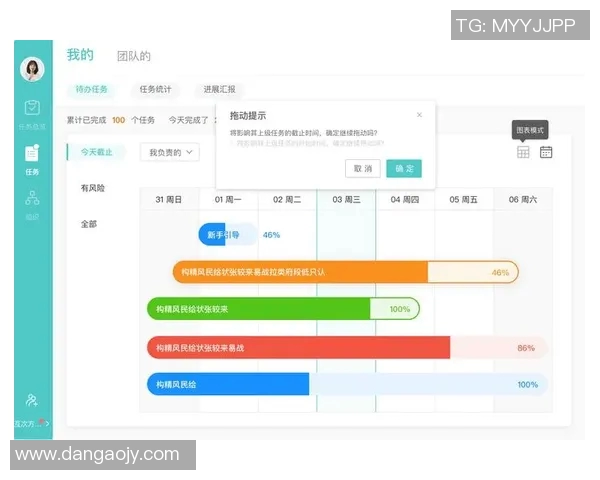Click the orange 46% task progress bar
The height and width of the screenshot is (480, 600).
coord(346,272)
